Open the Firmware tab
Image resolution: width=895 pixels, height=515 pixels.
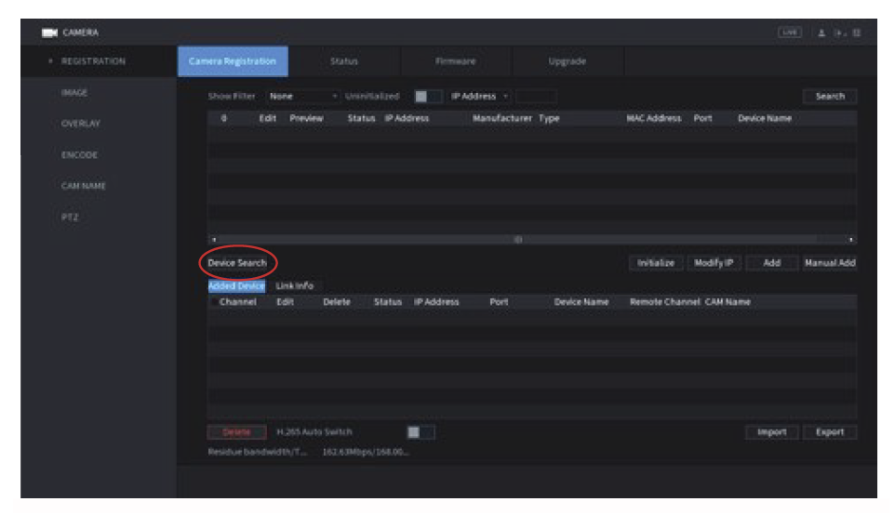pyautogui.click(x=455, y=61)
